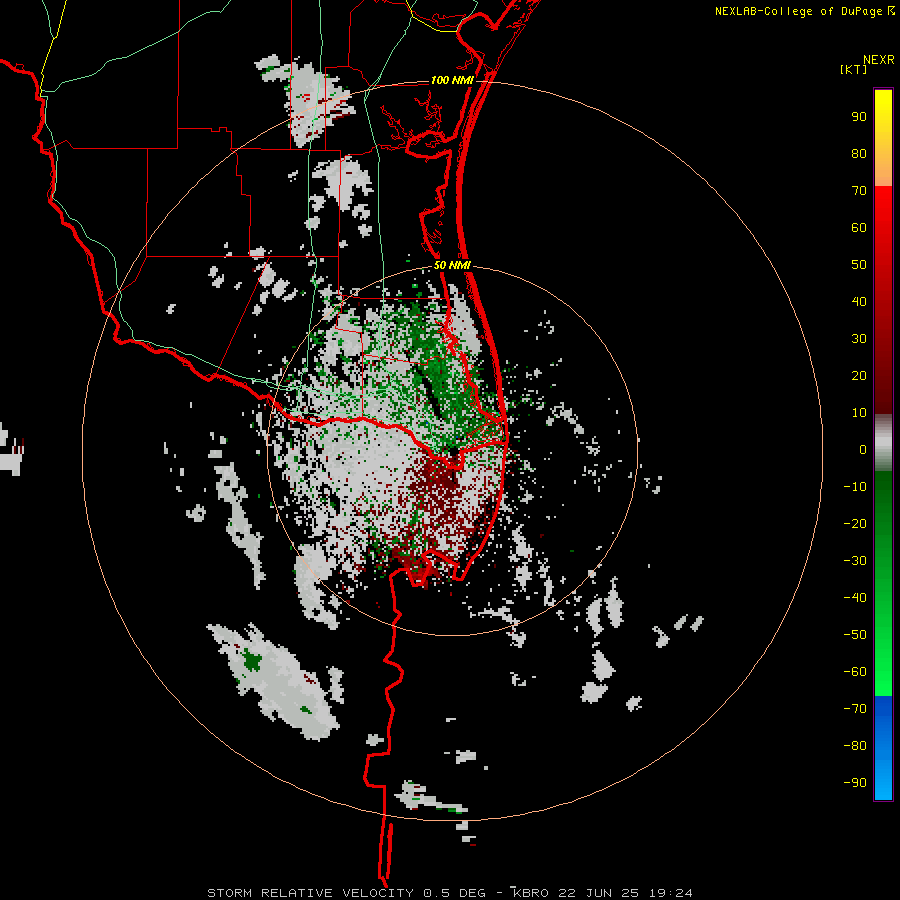900x900 pixels.
Task: Click the STORM RELATIVE VELOCITY caption text
Action: 311,893
